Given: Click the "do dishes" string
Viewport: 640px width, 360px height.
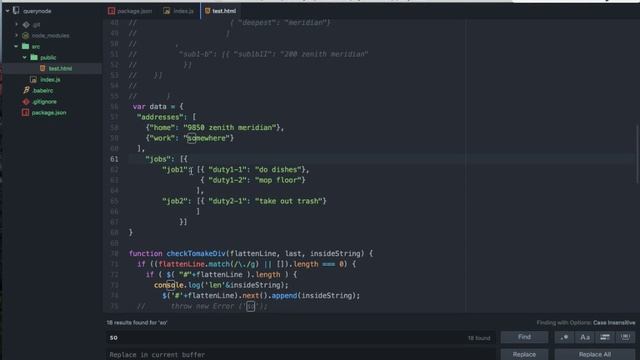Looking at the screenshot, I should click(278, 170).
